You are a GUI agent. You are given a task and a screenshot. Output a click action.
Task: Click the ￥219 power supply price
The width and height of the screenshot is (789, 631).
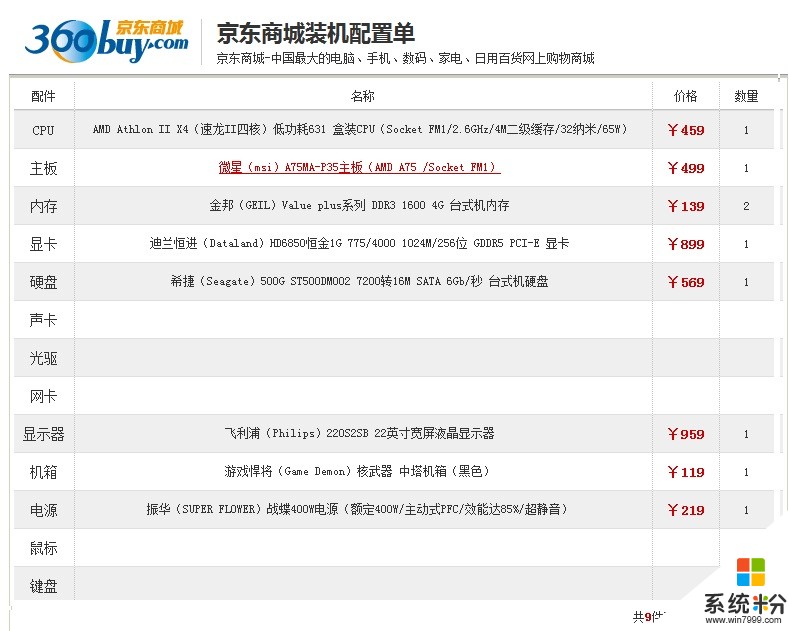click(x=685, y=510)
